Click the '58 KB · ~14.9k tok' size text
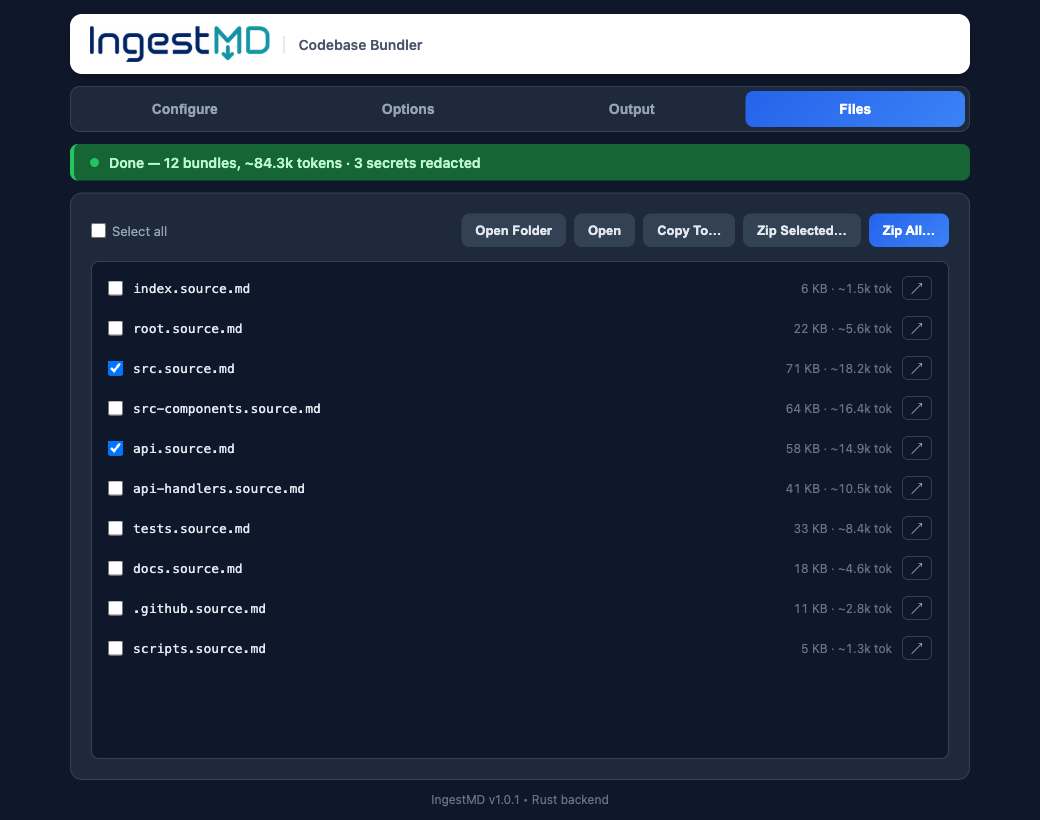Screen dimensions: 1040x820 (838, 448)
